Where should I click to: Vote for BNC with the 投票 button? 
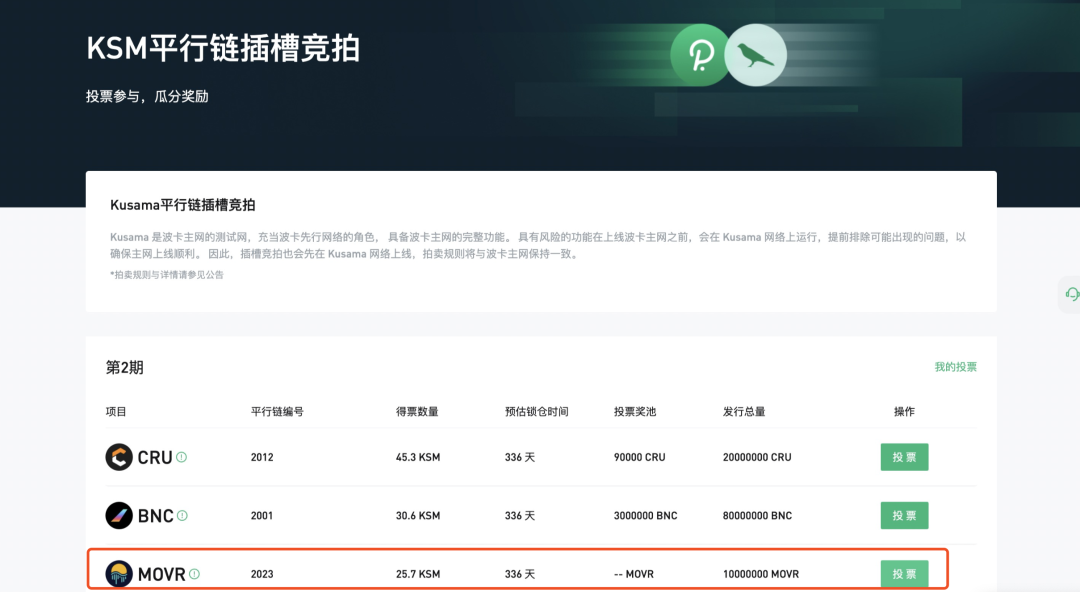[x=904, y=516]
